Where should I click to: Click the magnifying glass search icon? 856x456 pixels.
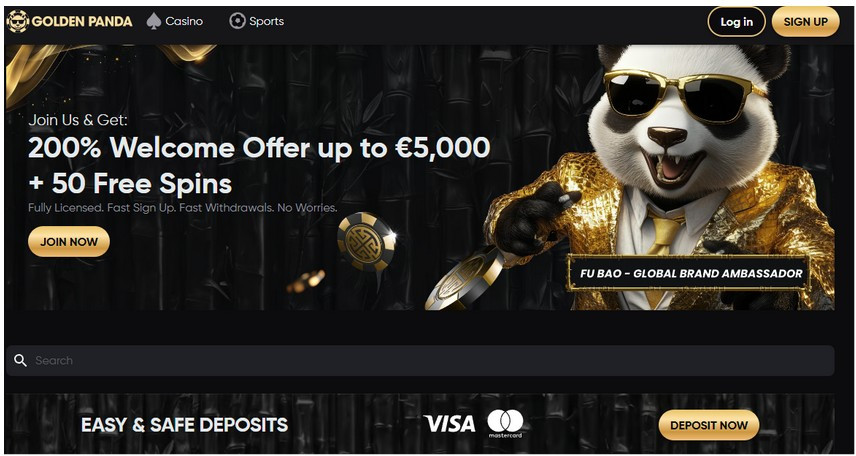coord(20,360)
